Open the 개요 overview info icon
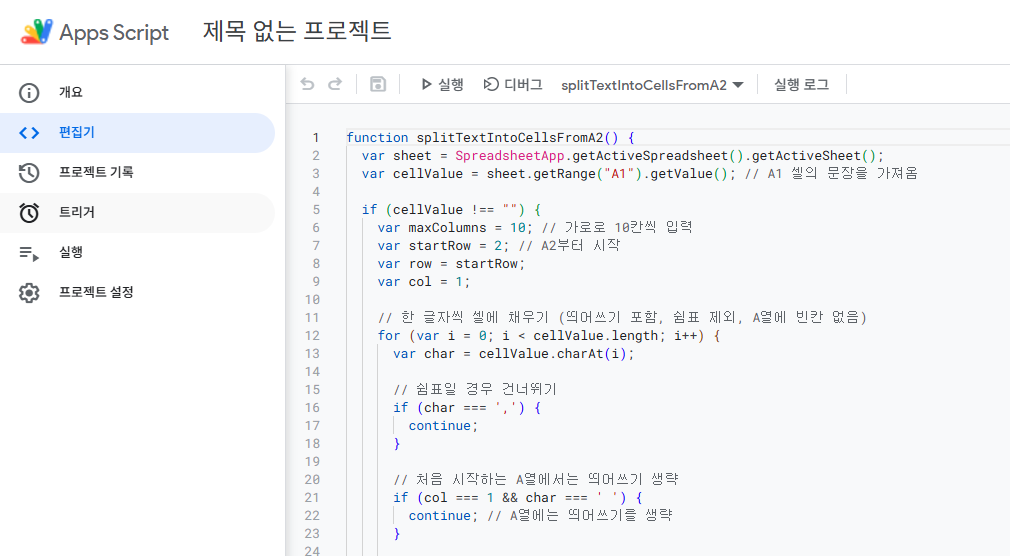Image resolution: width=1010 pixels, height=556 pixels. click(29, 93)
